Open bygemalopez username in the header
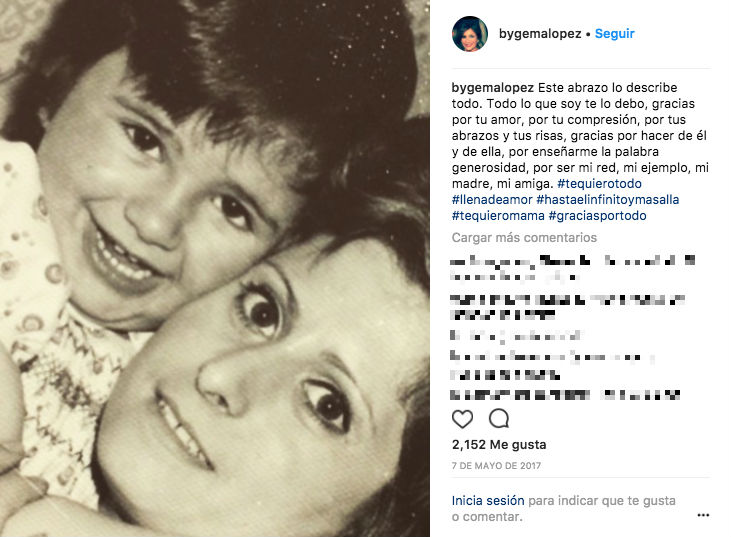Viewport: 731px width, 537px height. click(540, 34)
